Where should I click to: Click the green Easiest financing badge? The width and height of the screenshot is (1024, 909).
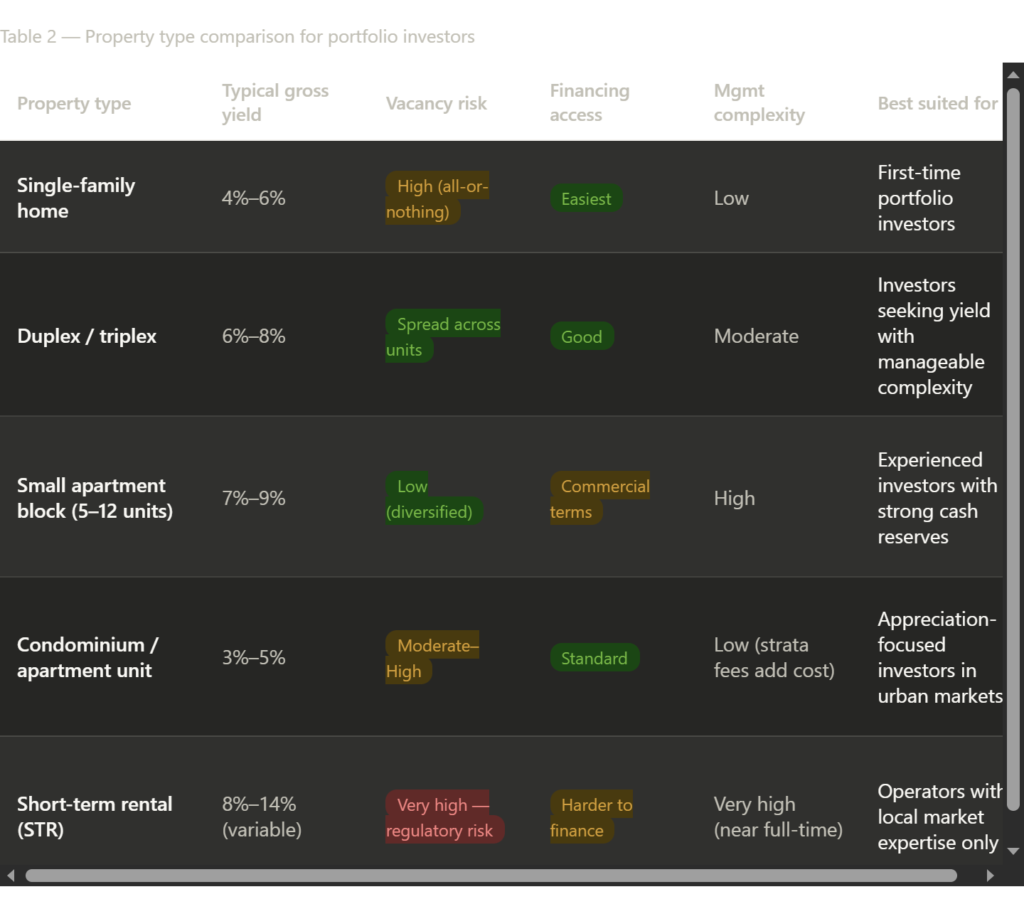coord(586,199)
